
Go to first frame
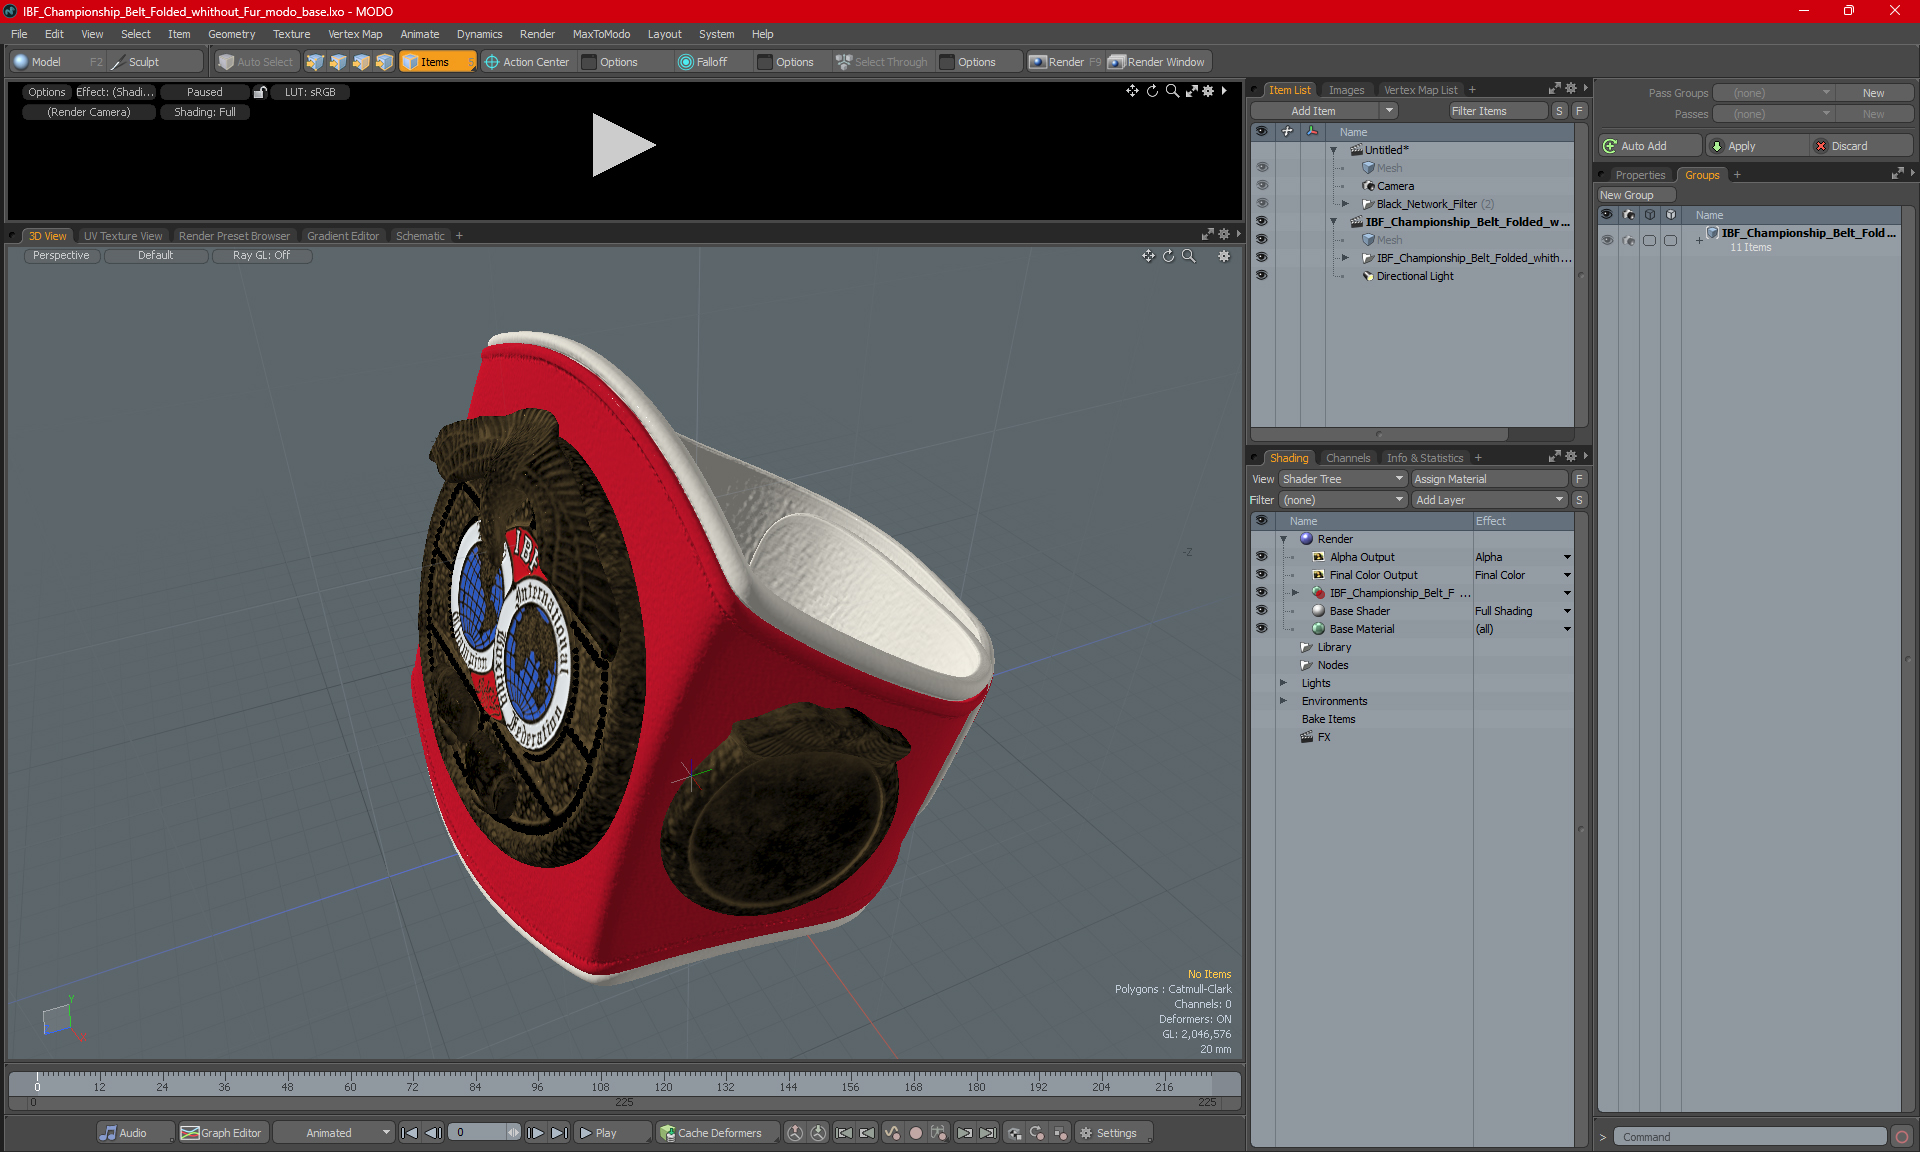(409, 1133)
